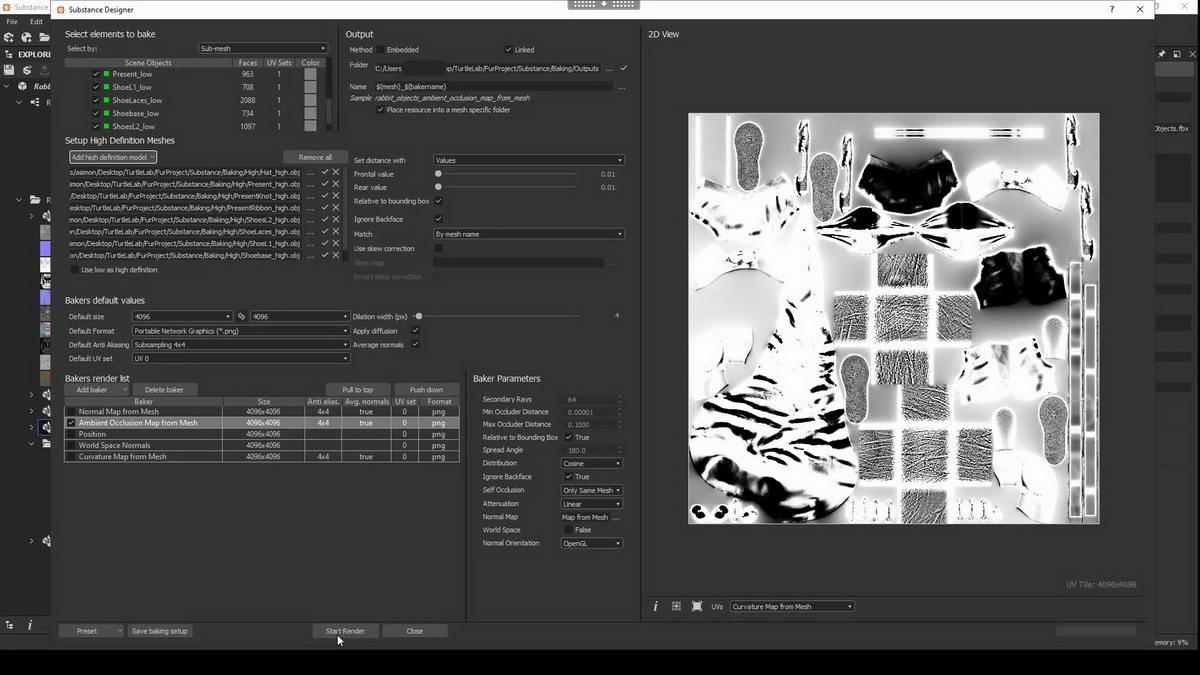Open the Add baker menu
The image size is (1200, 675).
click(97, 390)
